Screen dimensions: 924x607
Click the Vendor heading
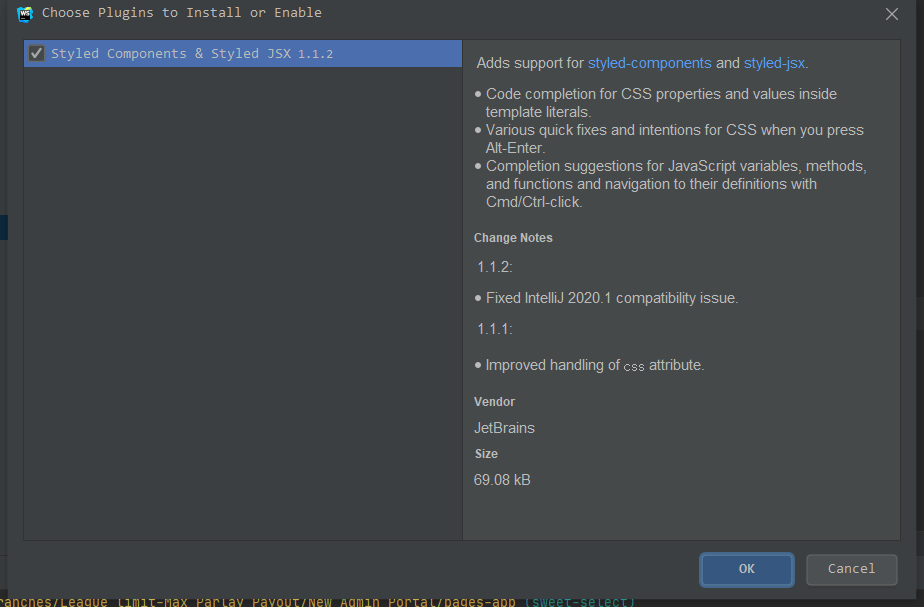pyautogui.click(x=494, y=402)
